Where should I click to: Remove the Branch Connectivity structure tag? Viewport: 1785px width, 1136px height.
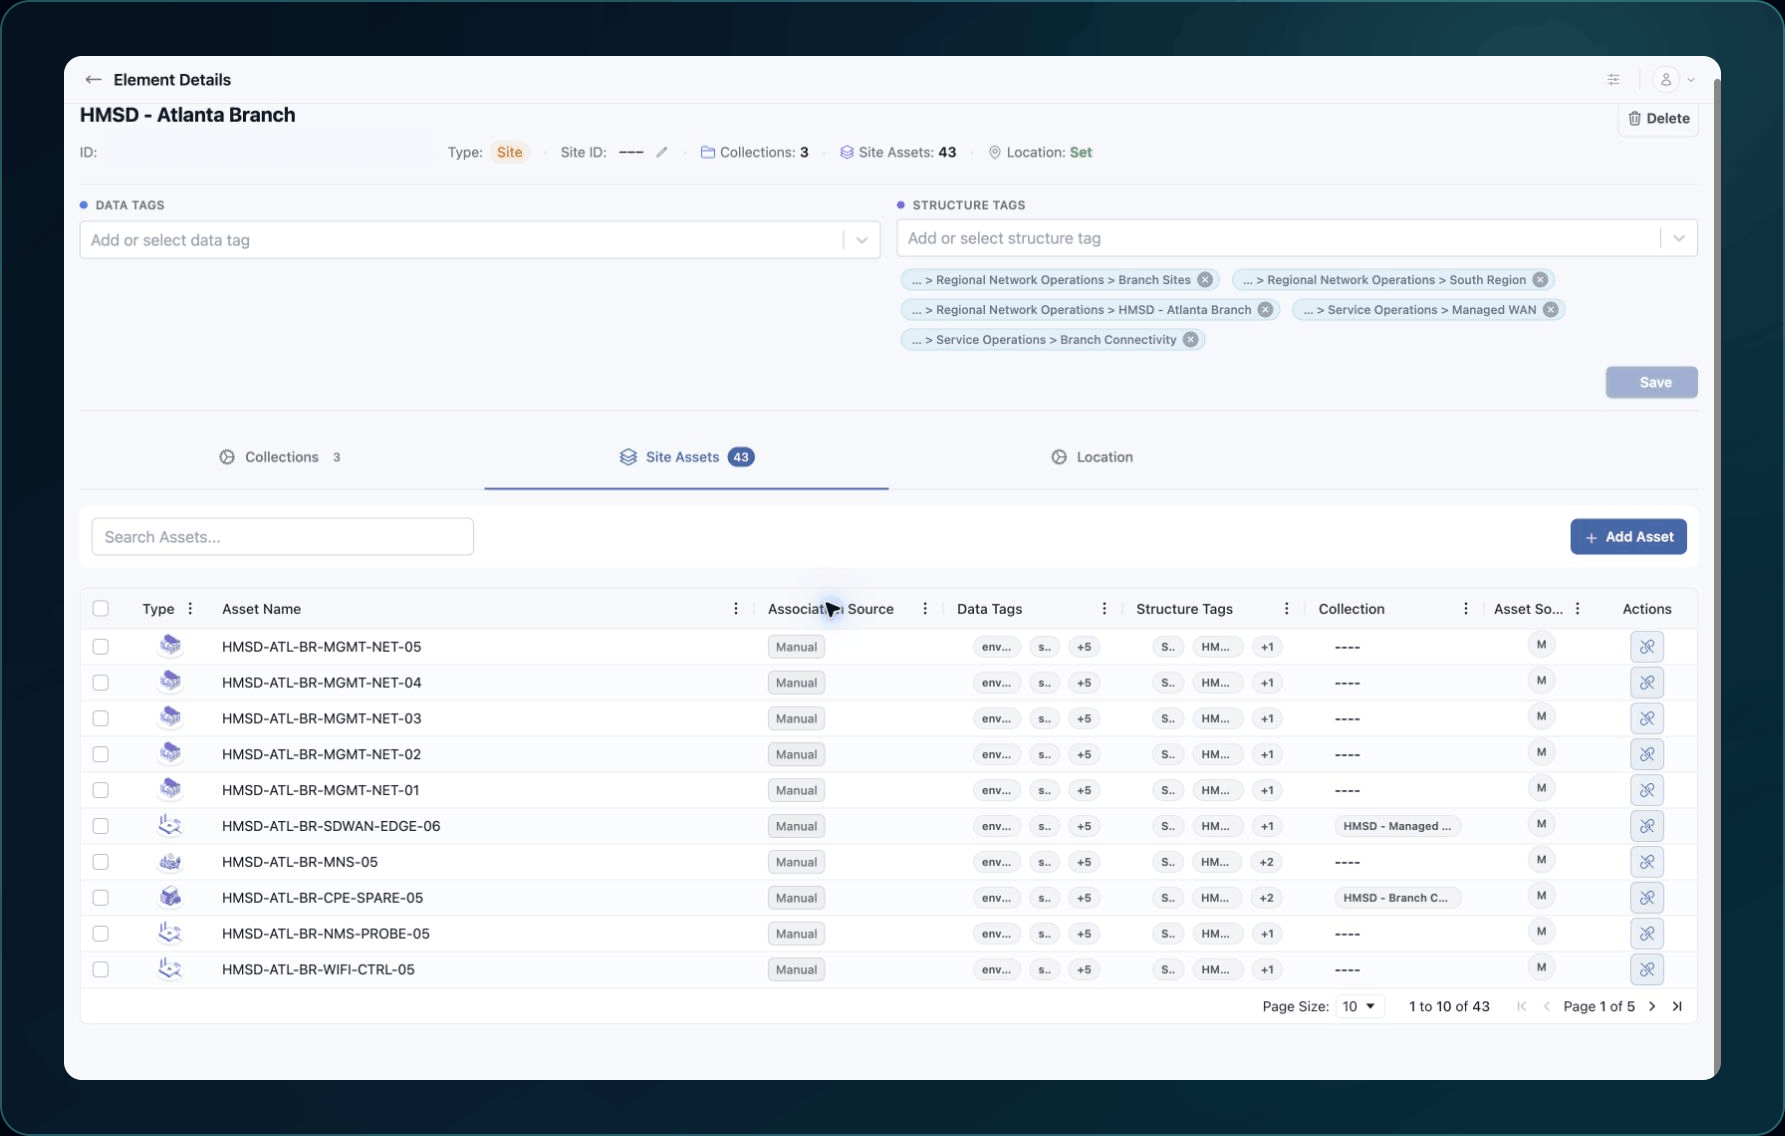pyautogui.click(x=1190, y=340)
